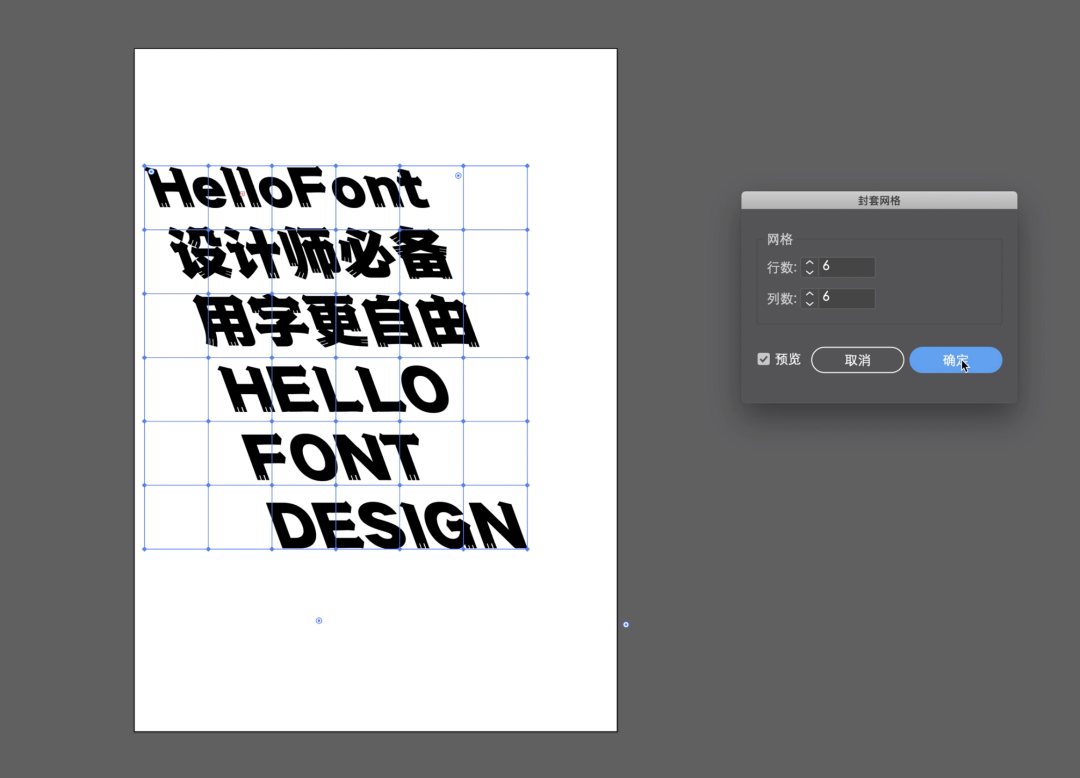Click the 列数 columns input field

pos(846,298)
